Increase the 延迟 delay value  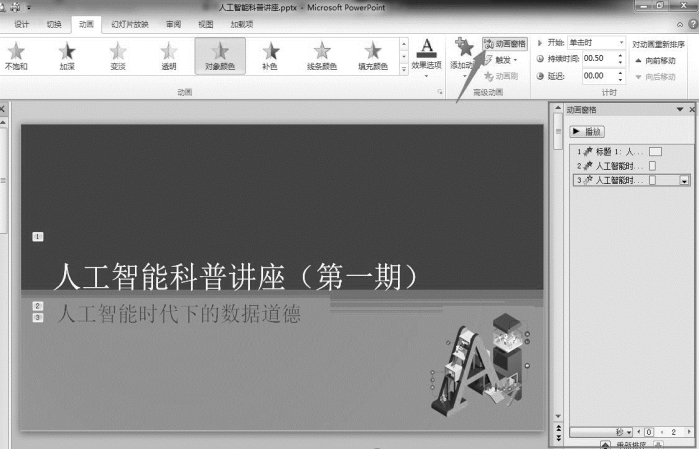tap(620, 73)
